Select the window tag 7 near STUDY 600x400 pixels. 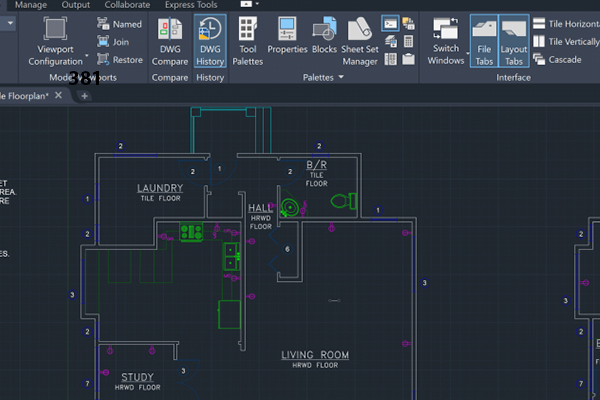click(x=87, y=384)
